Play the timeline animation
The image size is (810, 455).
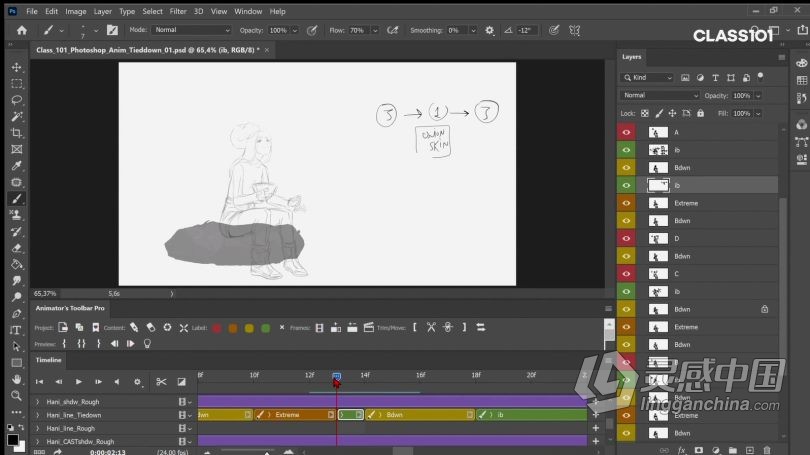[x=79, y=382]
